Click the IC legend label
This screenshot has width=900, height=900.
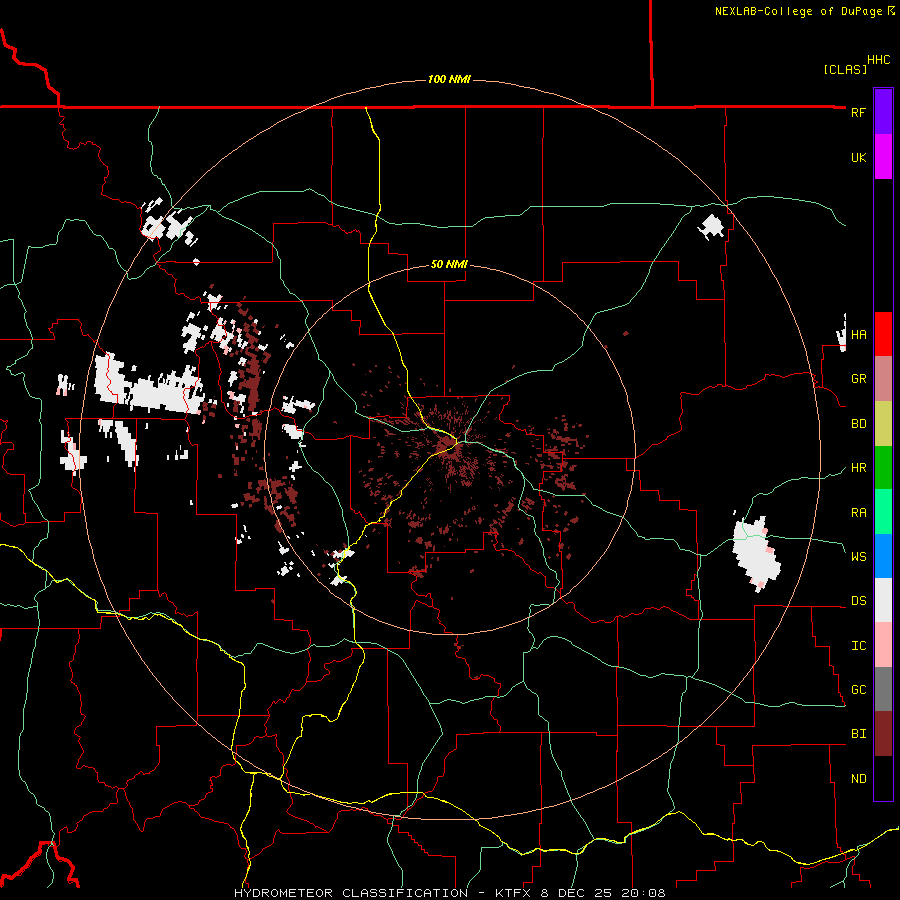(x=858, y=646)
